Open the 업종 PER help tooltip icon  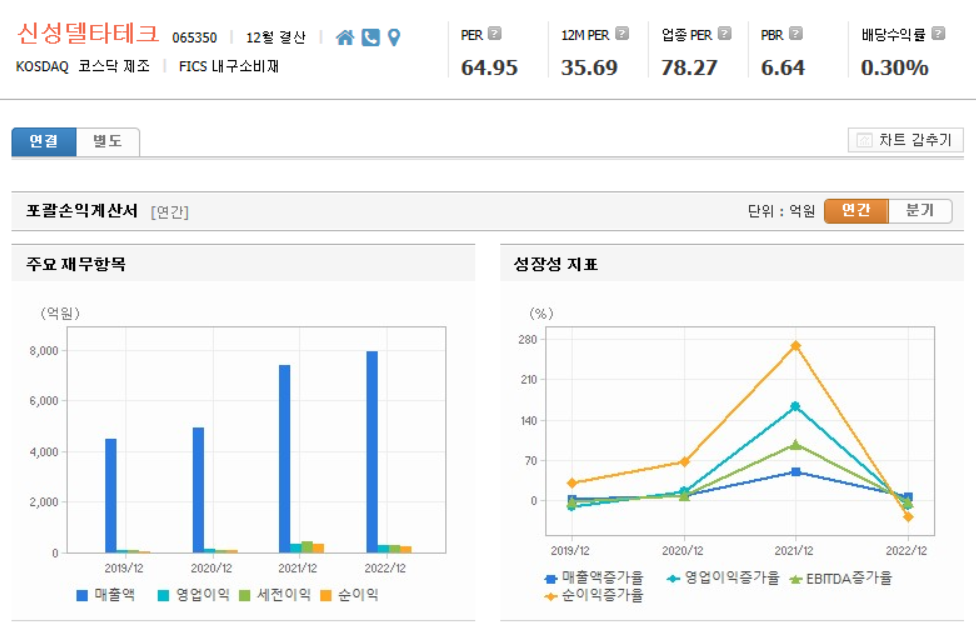click(723, 31)
